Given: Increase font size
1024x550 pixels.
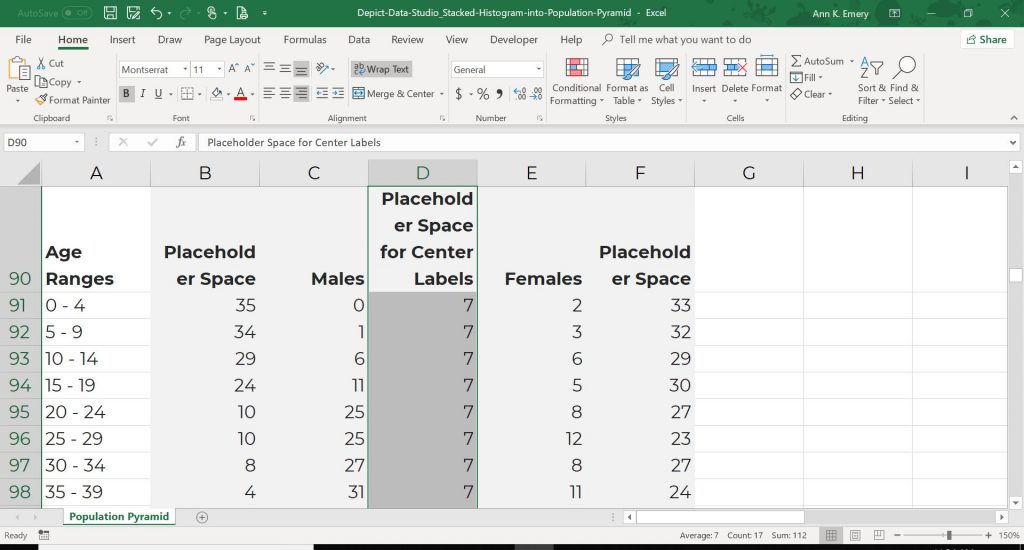Looking at the screenshot, I should click(x=234, y=69).
